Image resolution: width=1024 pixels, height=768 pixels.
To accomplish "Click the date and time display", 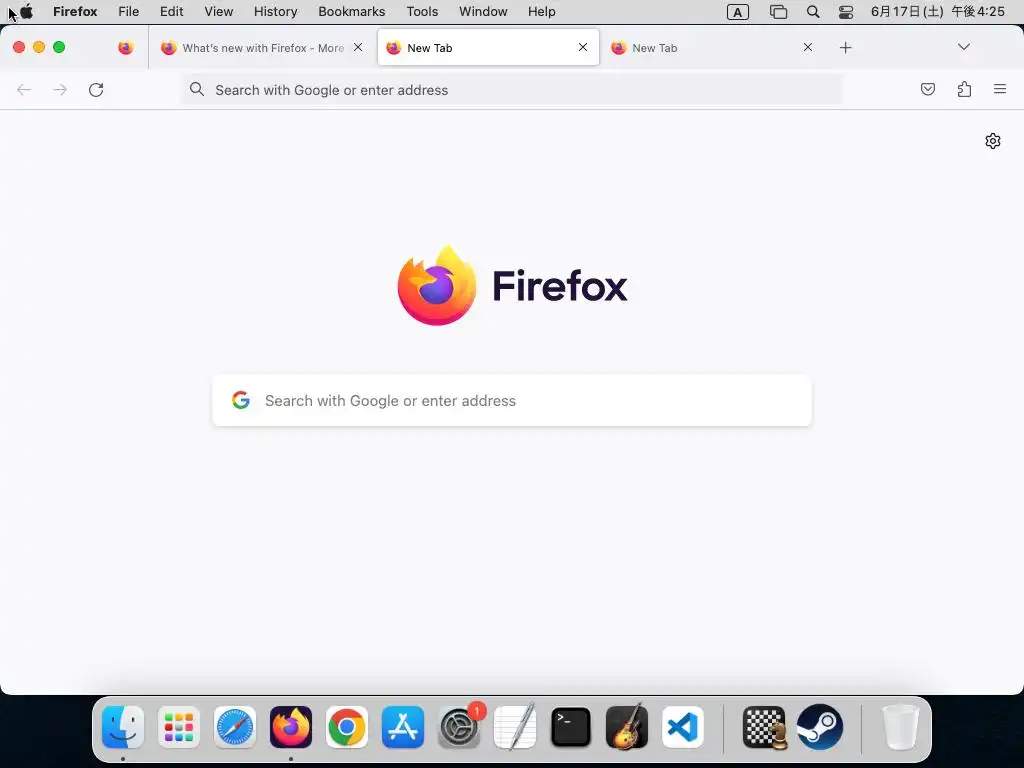I will click(x=937, y=12).
